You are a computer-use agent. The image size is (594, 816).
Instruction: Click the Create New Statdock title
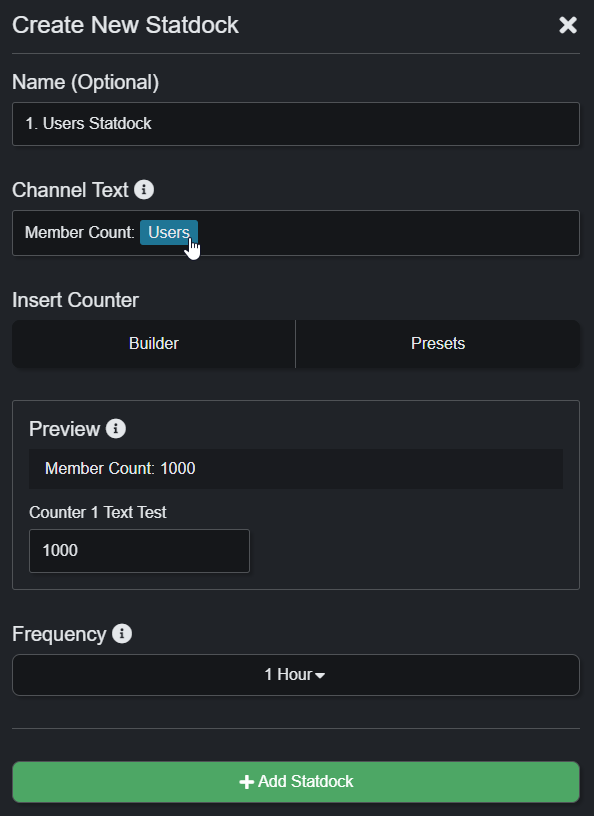pyautogui.click(x=125, y=25)
